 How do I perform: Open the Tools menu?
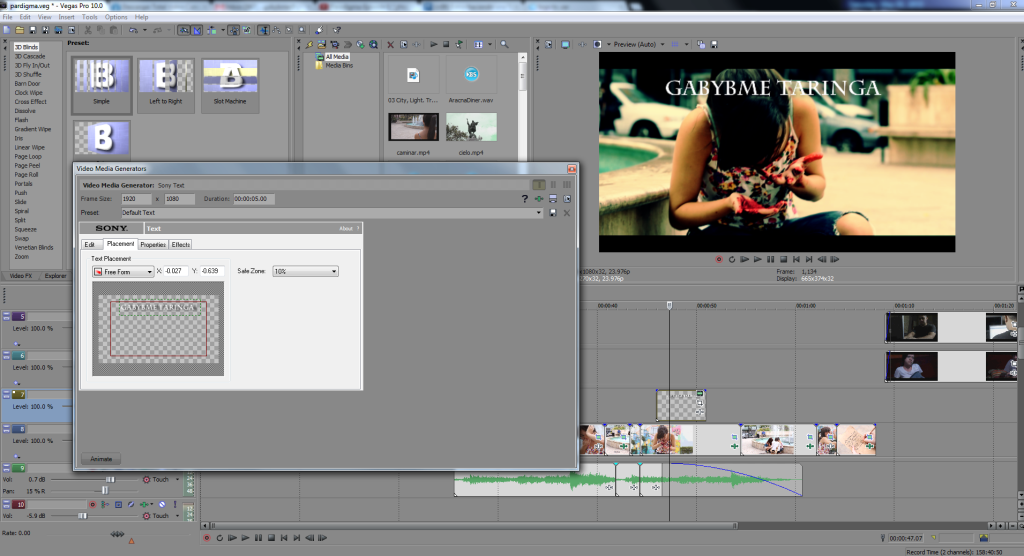pos(89,17)
